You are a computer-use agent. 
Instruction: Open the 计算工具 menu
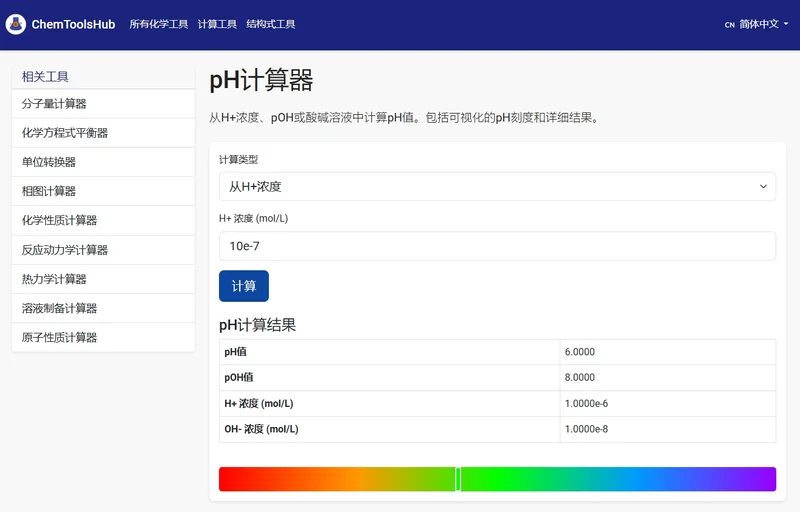217,24
